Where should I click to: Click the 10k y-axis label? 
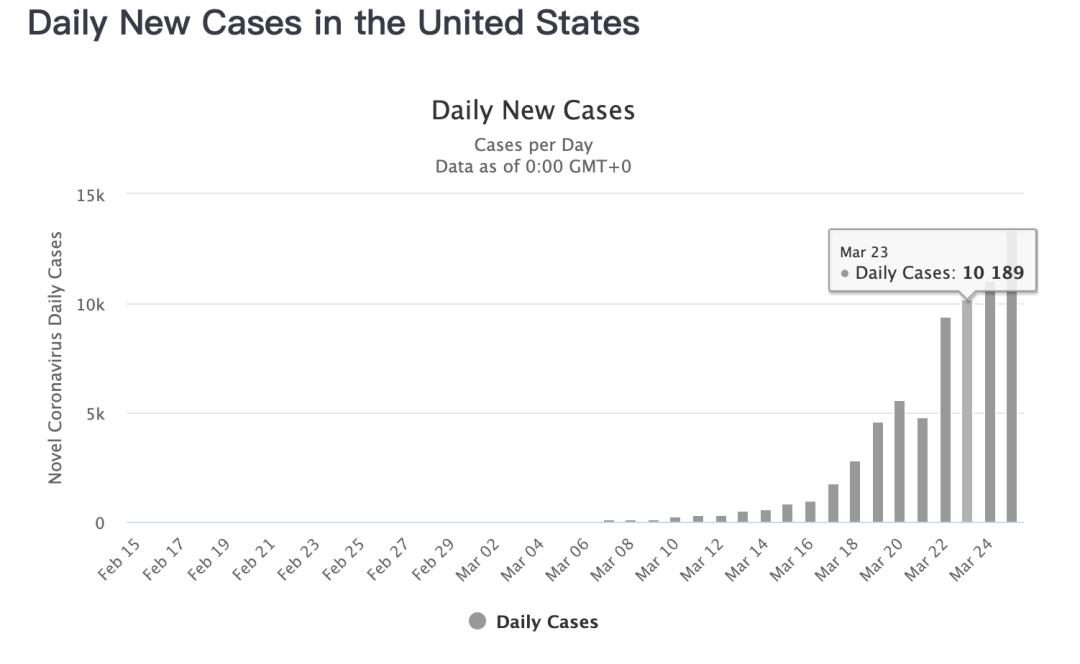(x=90, y=304)
